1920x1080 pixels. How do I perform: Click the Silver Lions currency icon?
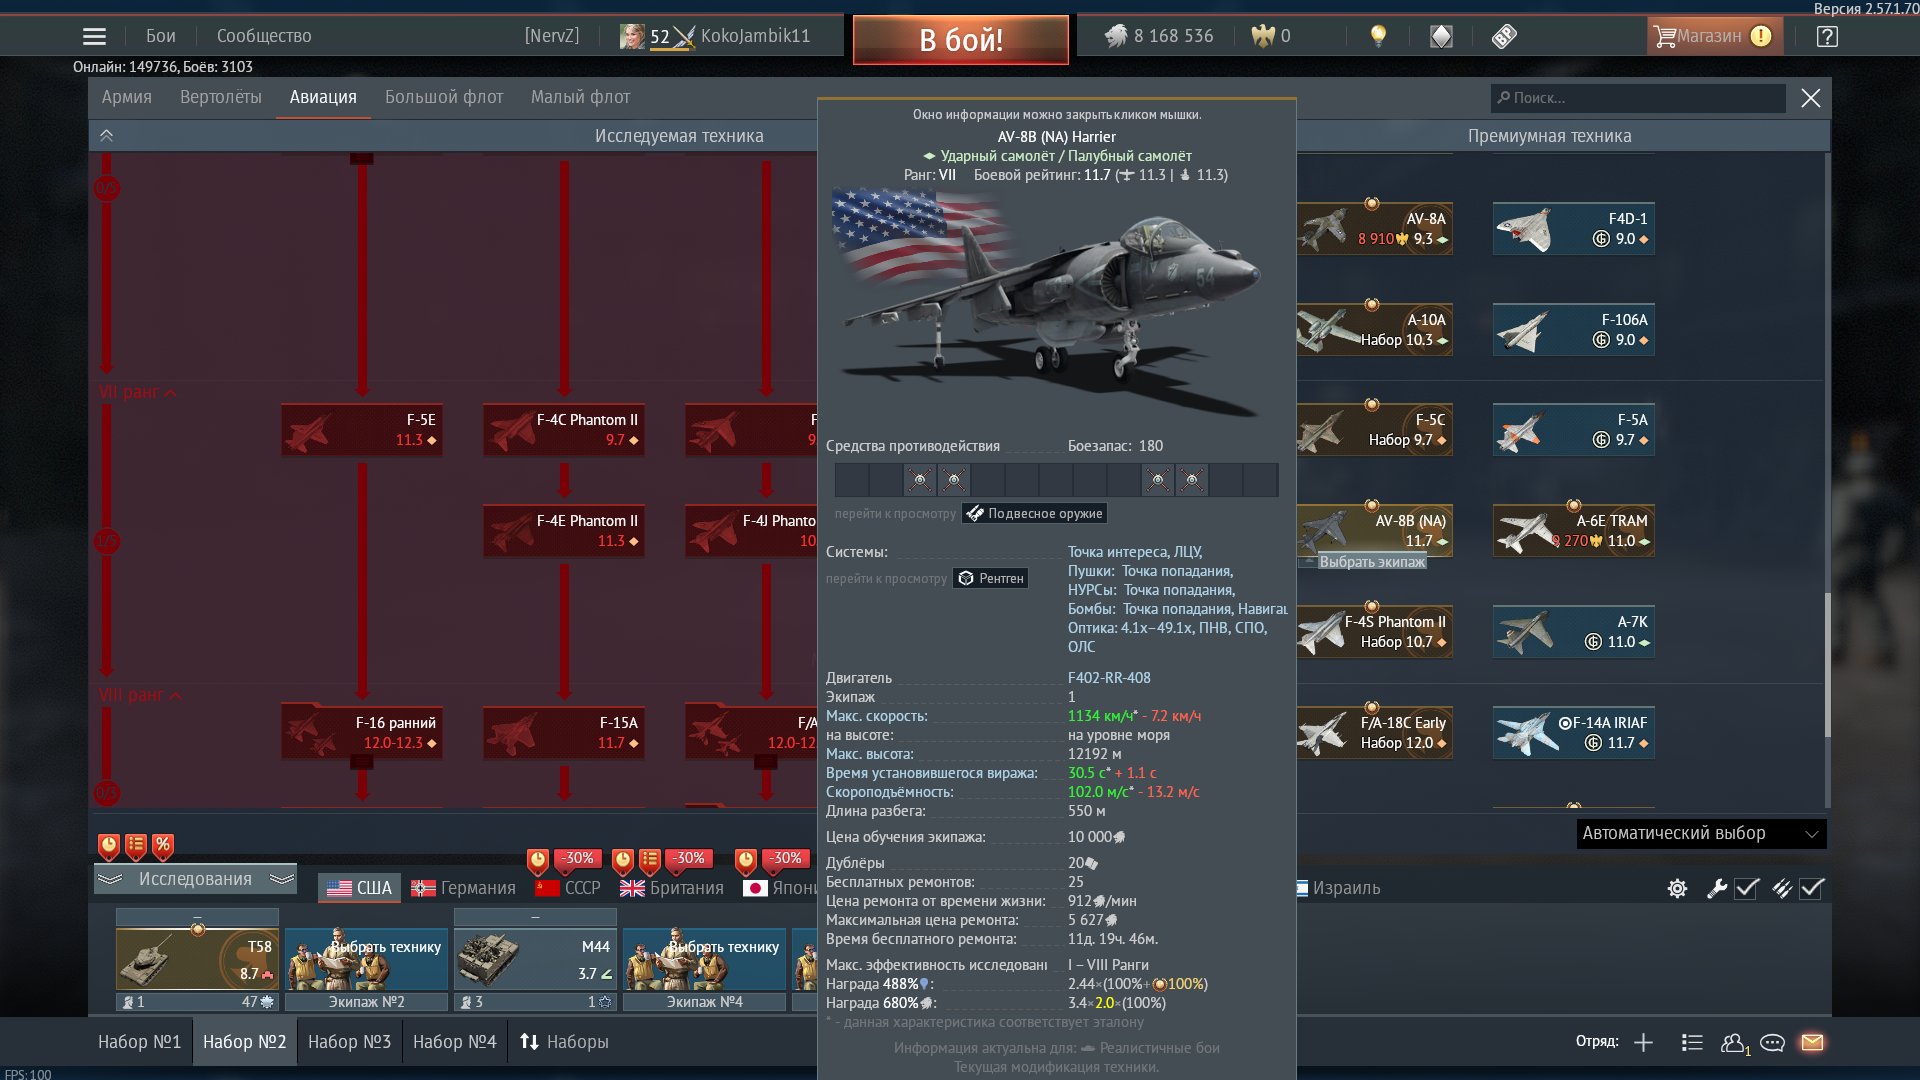(x=1116, y=36)
